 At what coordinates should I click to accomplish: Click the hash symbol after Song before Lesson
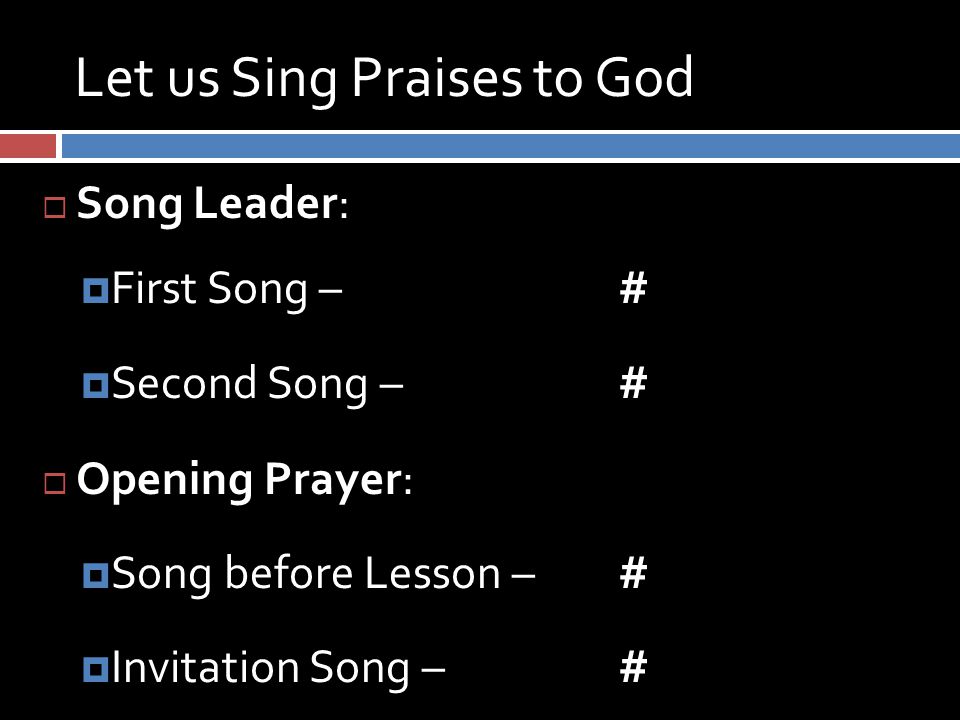pyautogui.click(x=633, y=573)
